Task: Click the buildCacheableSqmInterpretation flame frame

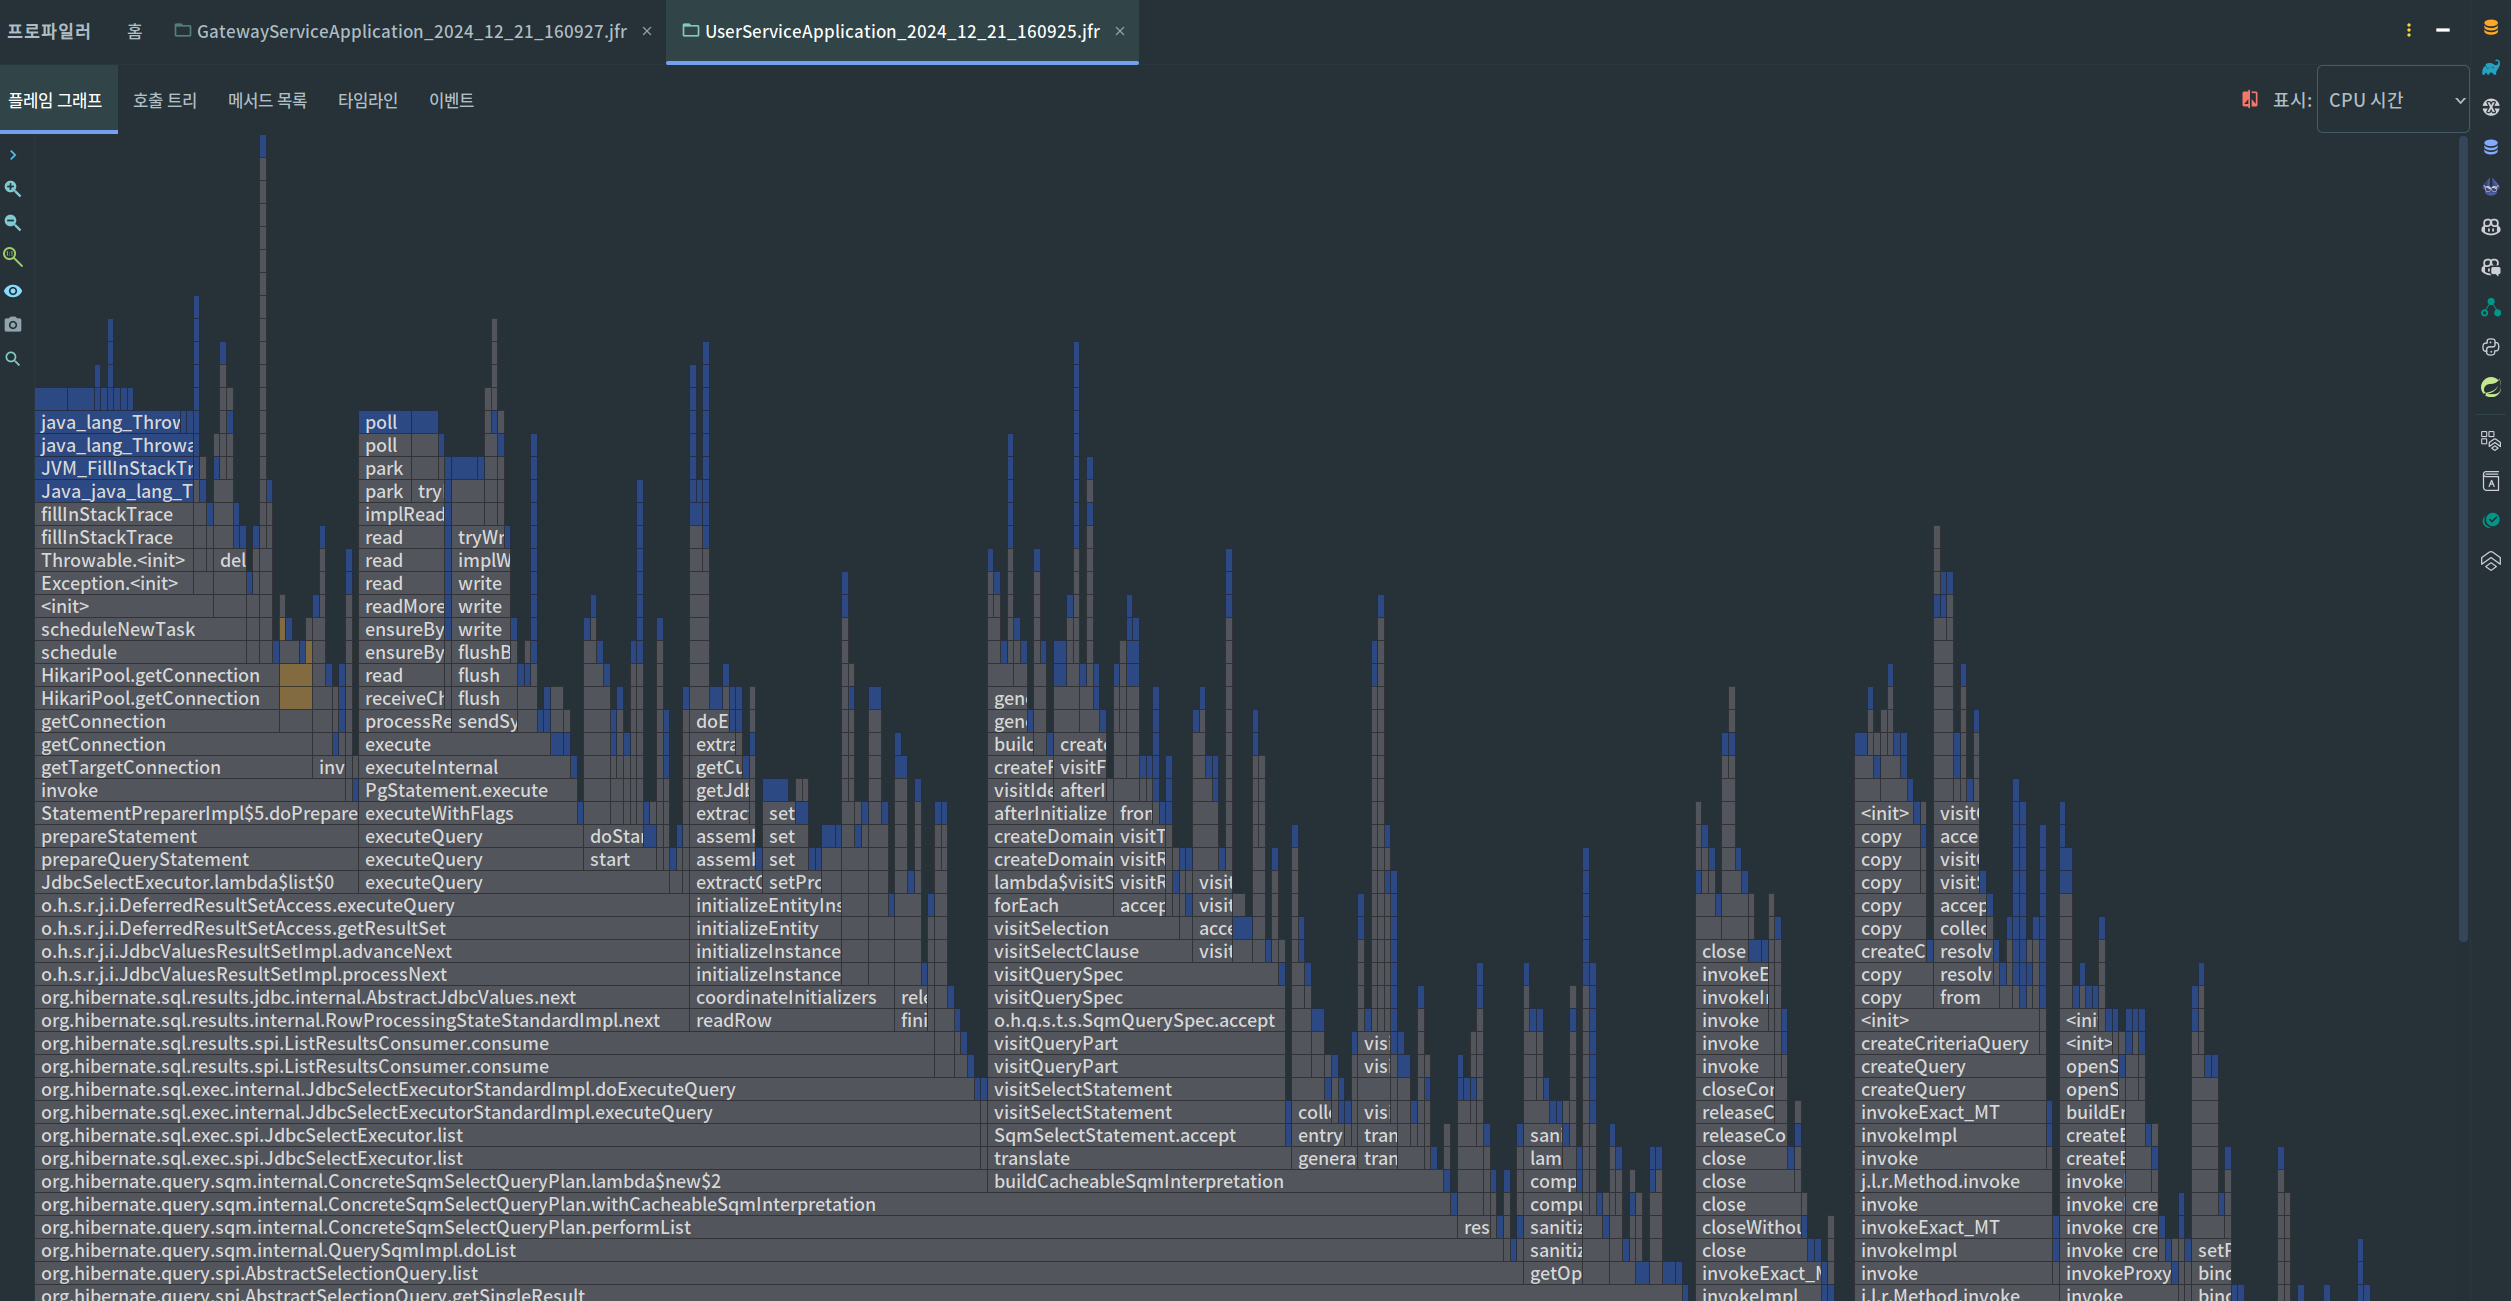Action: pyautogui.click(x=1138, y=1181)
